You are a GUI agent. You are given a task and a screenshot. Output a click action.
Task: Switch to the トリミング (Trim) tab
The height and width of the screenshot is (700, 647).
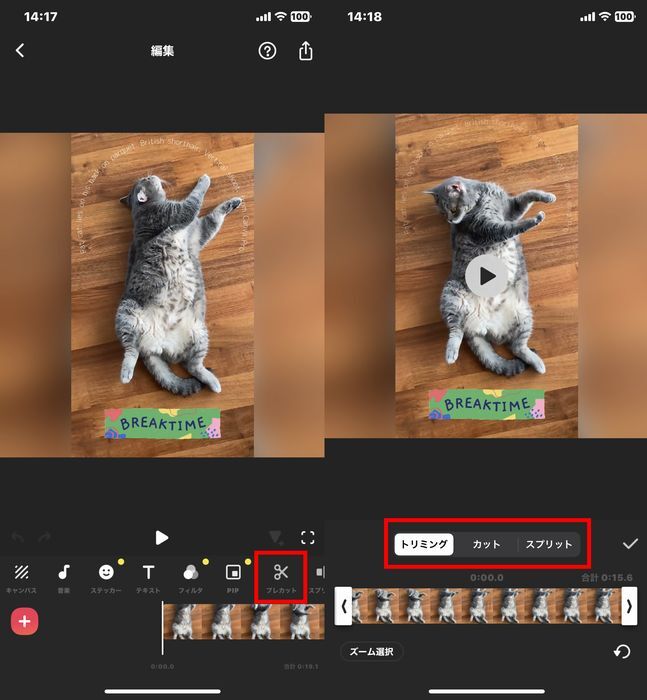[x=423, y=544]
